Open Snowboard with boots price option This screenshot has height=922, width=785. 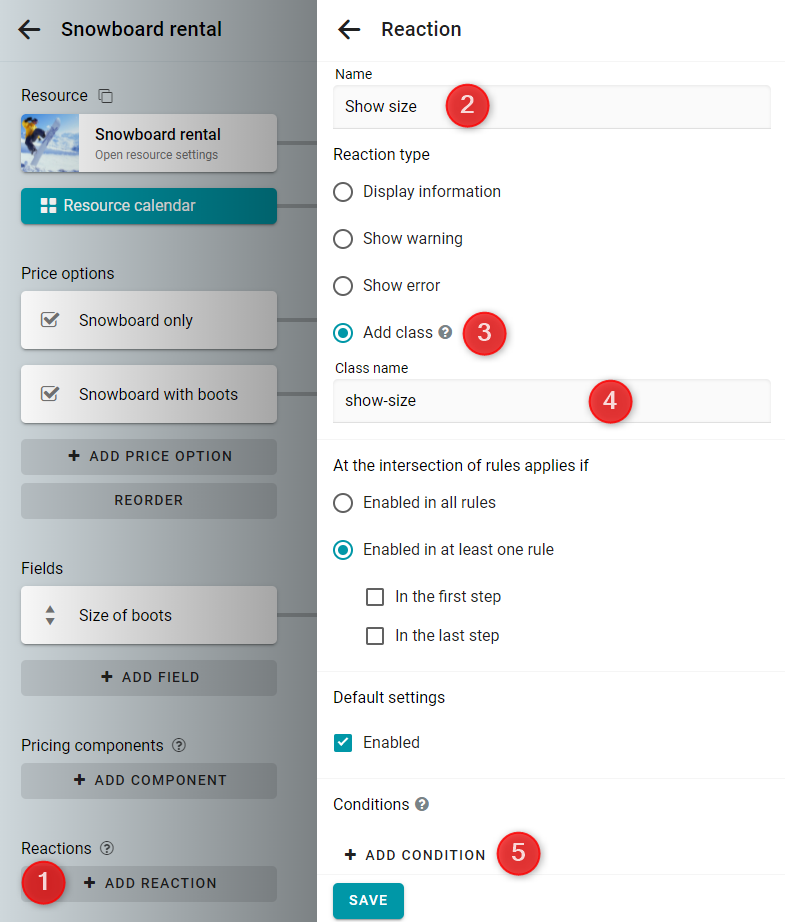pos(149,394)
